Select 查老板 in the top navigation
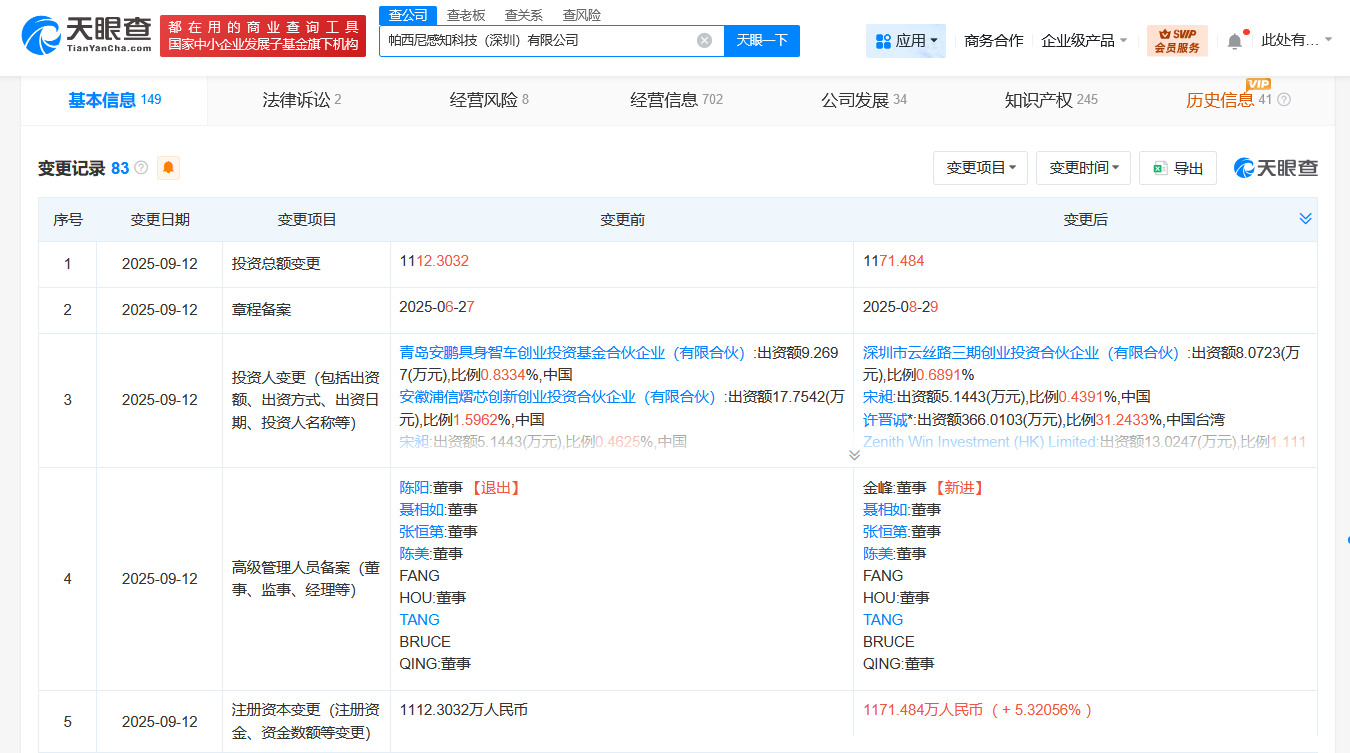This screenshot has width=1350, height=753. tap(466, 14)
